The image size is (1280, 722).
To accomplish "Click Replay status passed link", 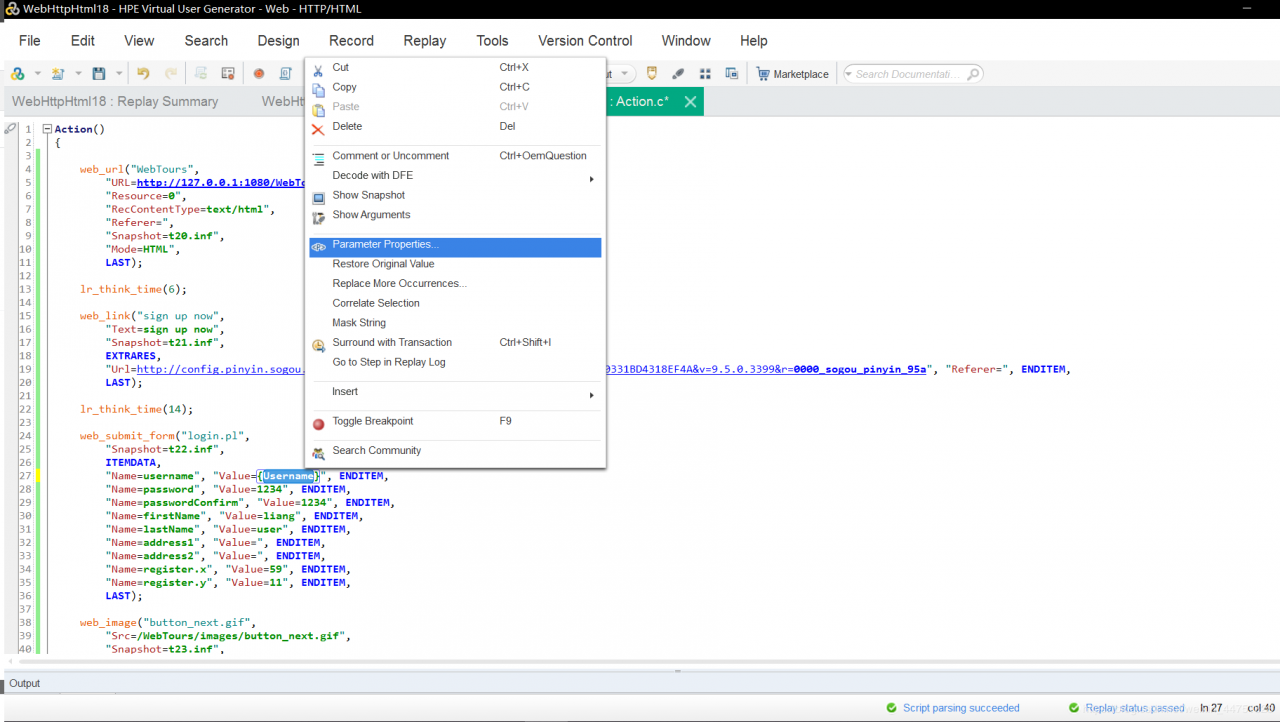I will (x=1134, y=708).
